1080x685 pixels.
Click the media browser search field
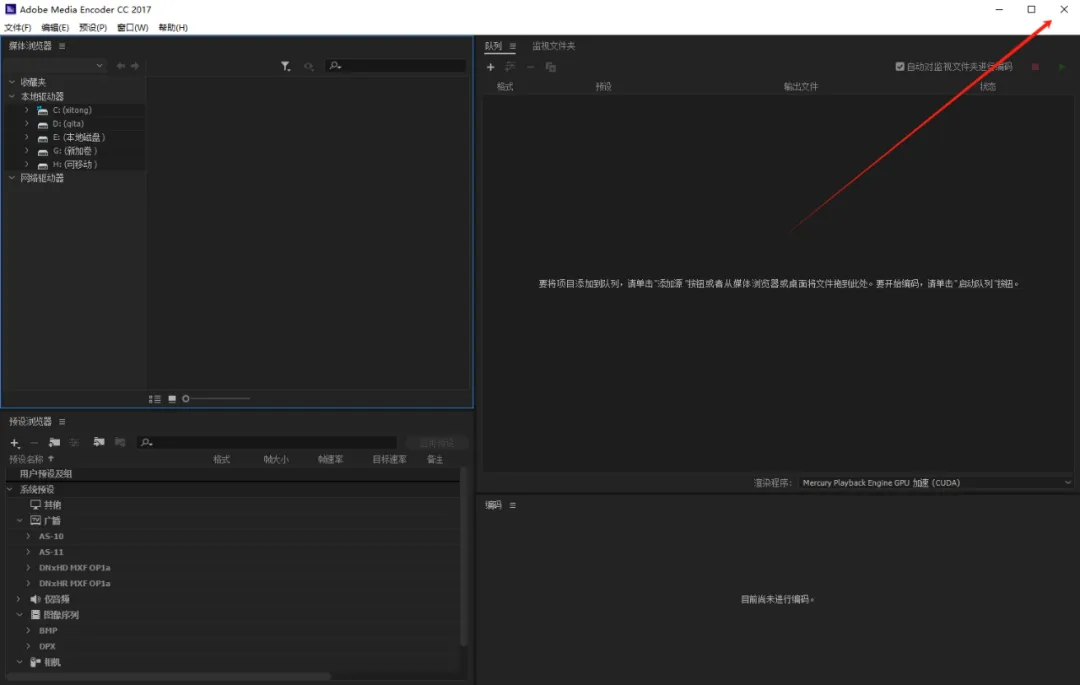[395, 65]
